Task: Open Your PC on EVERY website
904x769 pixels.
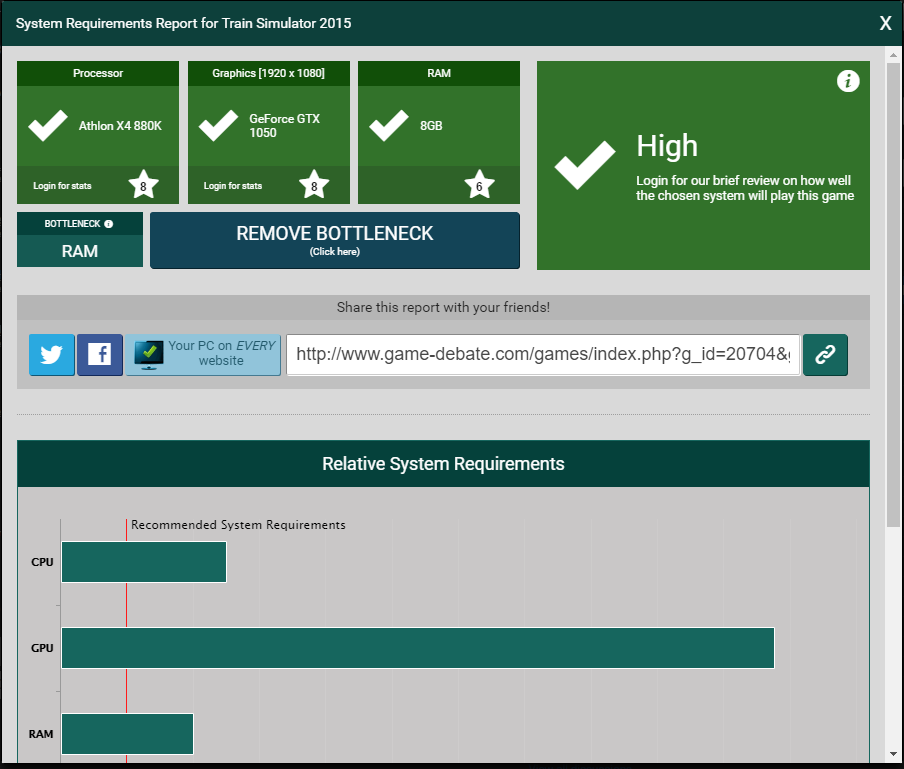Action: [203, 355]
